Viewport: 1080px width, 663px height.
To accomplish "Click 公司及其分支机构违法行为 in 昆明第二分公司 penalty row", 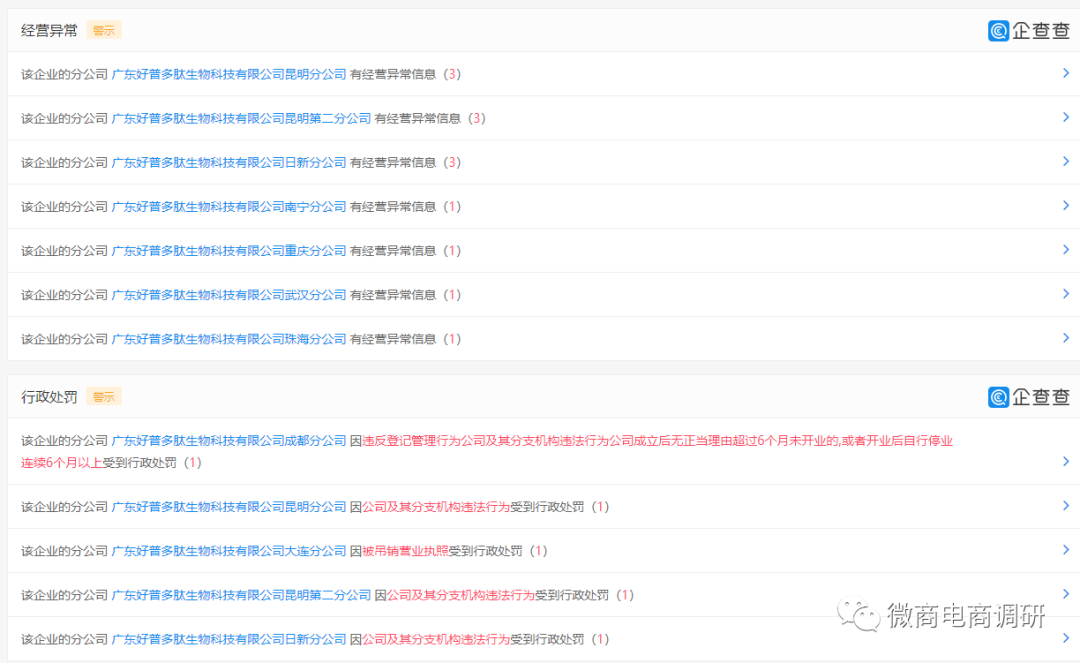I will tap(461, 595).
